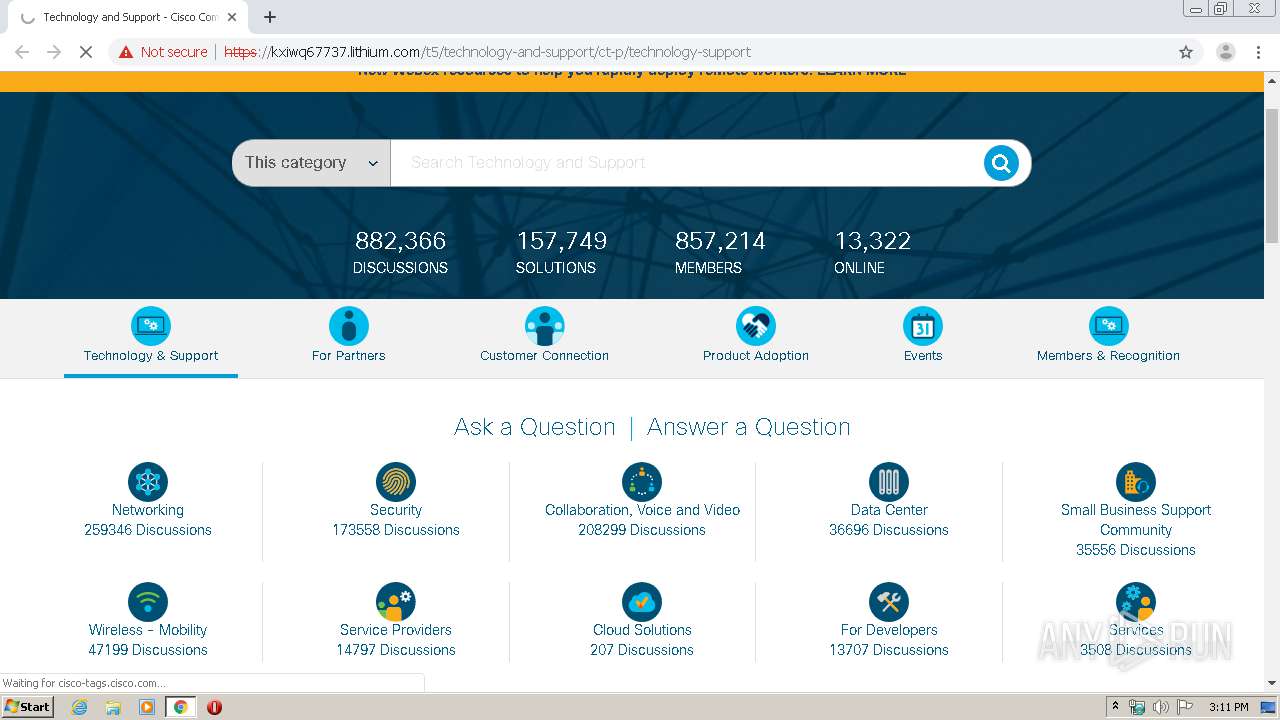
Task: Open the Wireless - Mobility text link
Action: (148, 630)
